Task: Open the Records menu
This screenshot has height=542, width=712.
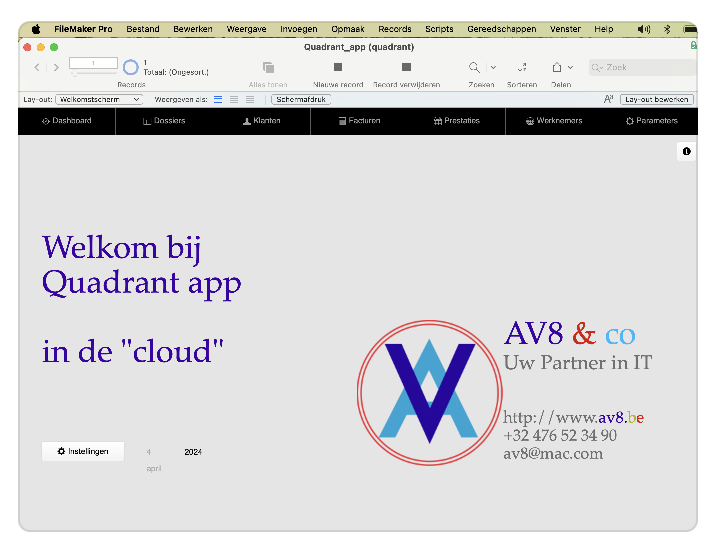Action: pos(395,29)
